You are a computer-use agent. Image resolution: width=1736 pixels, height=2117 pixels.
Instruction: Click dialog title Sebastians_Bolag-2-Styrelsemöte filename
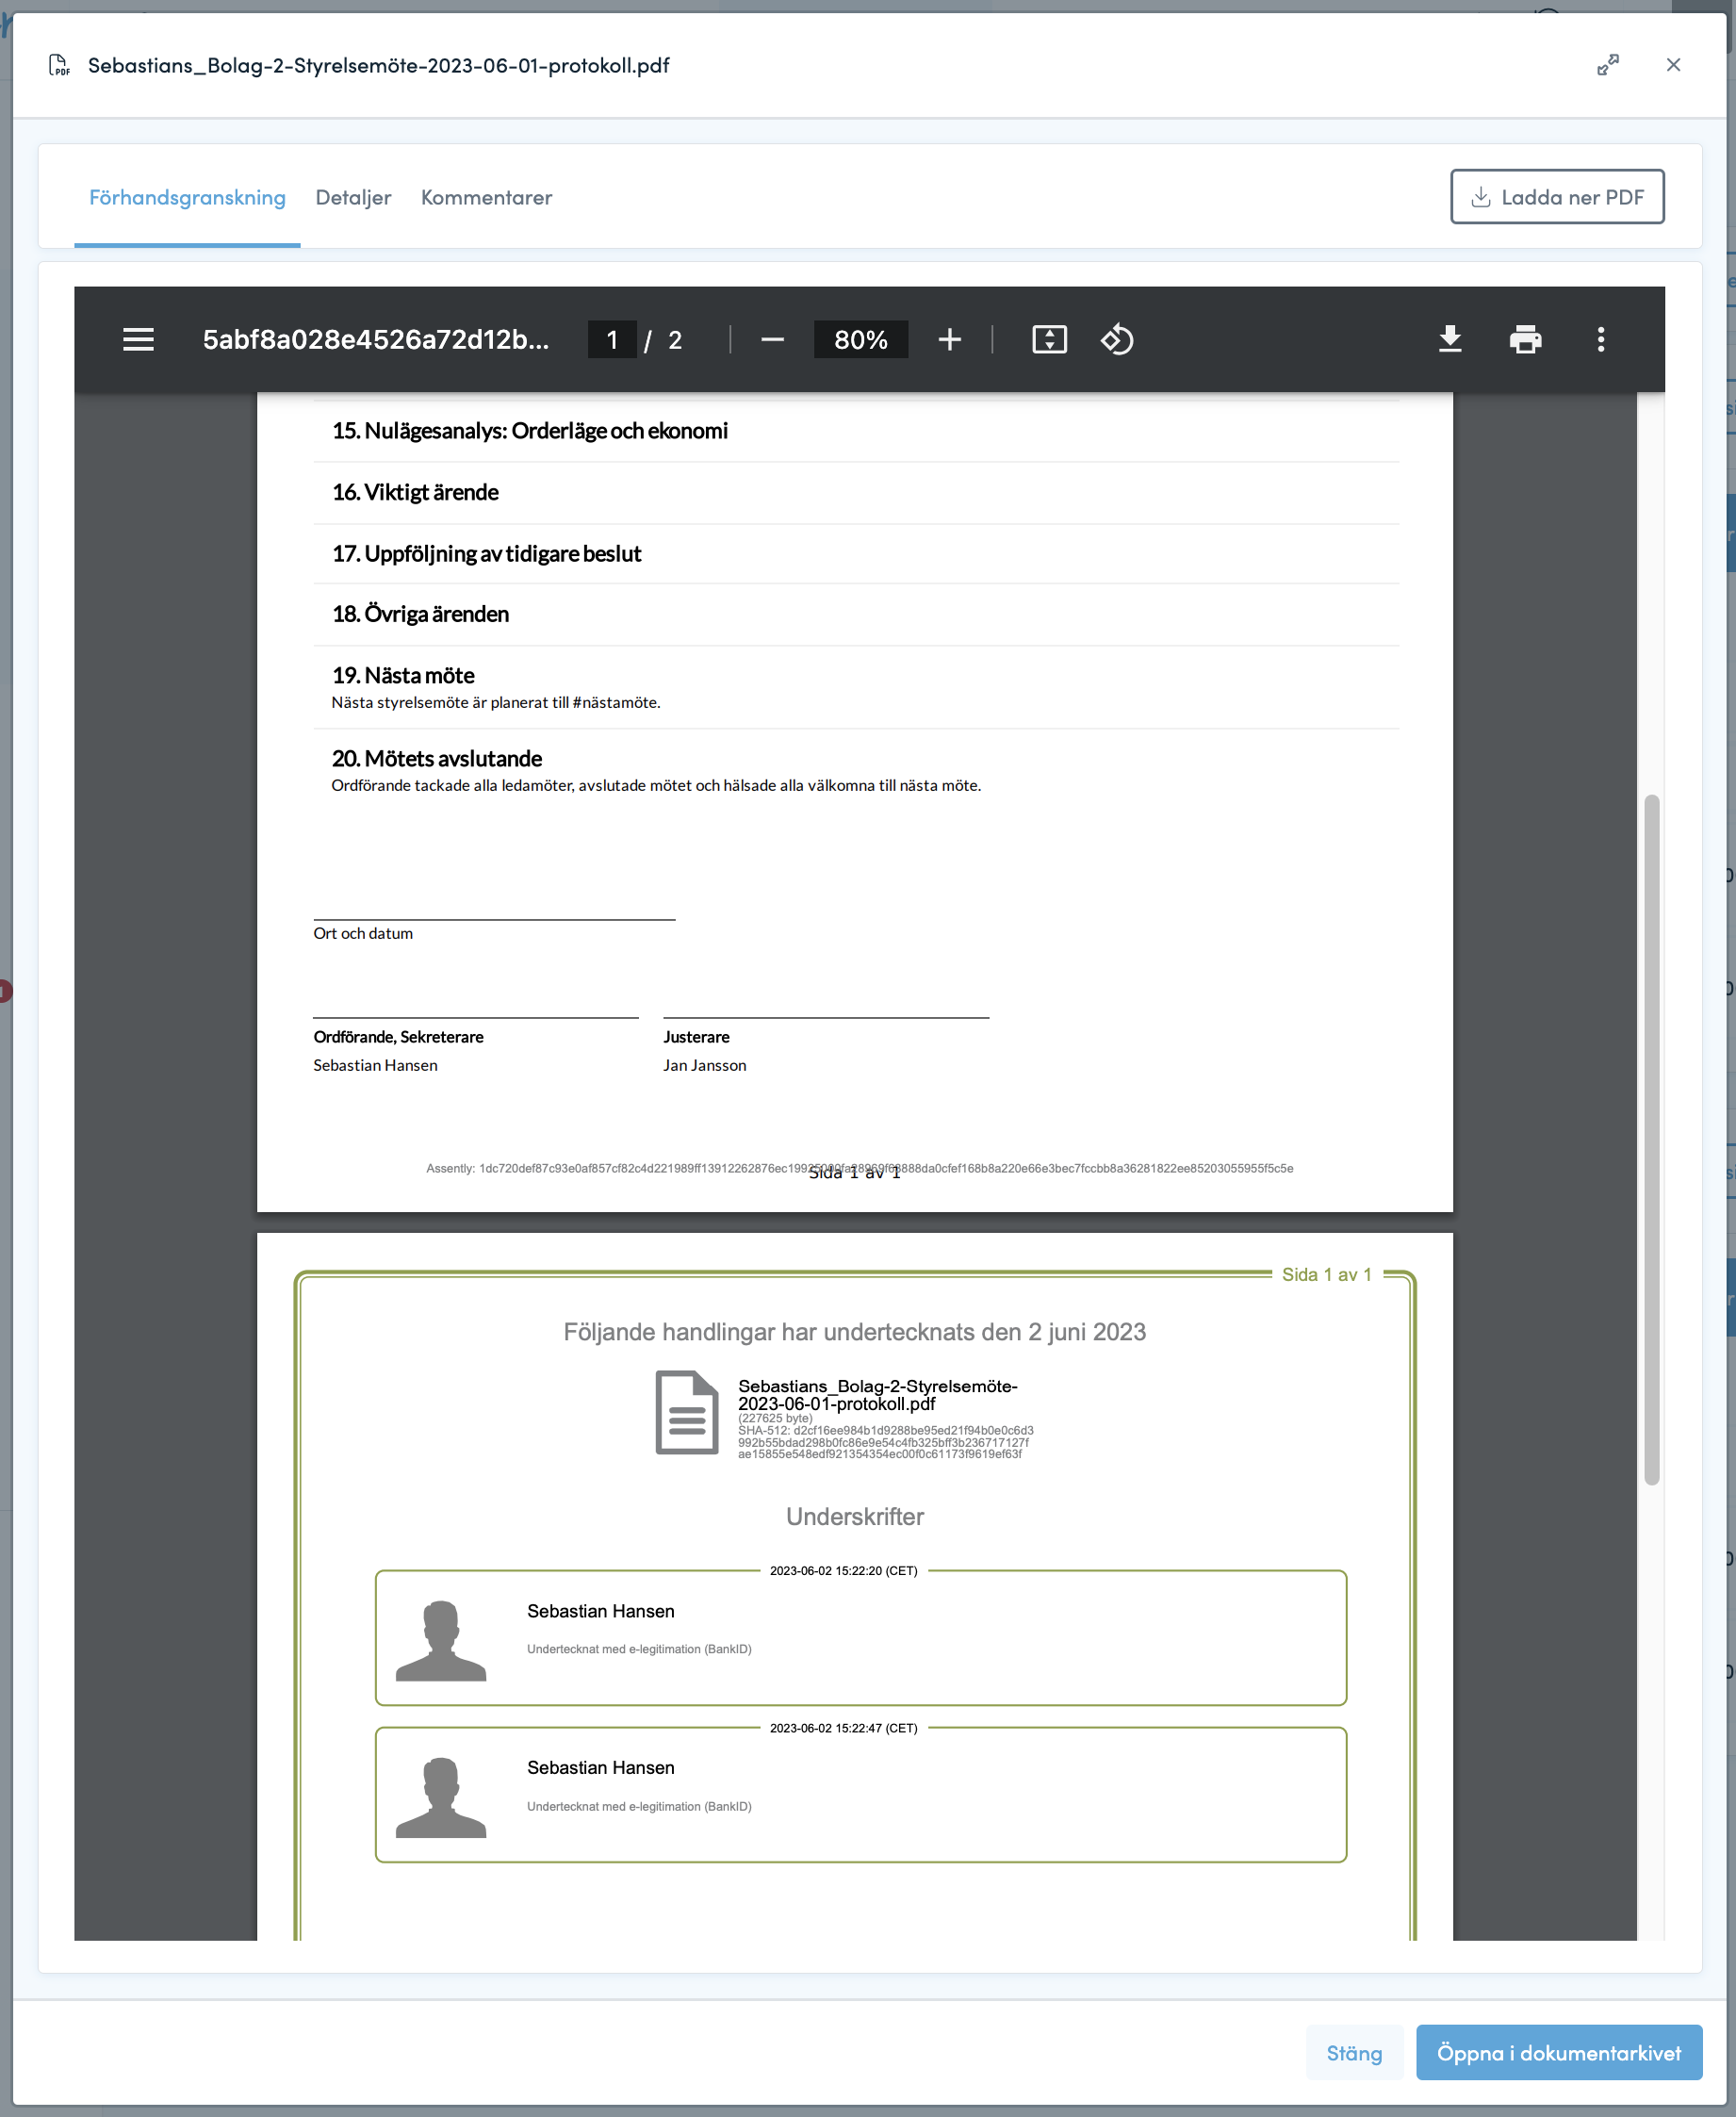(379, 65)
